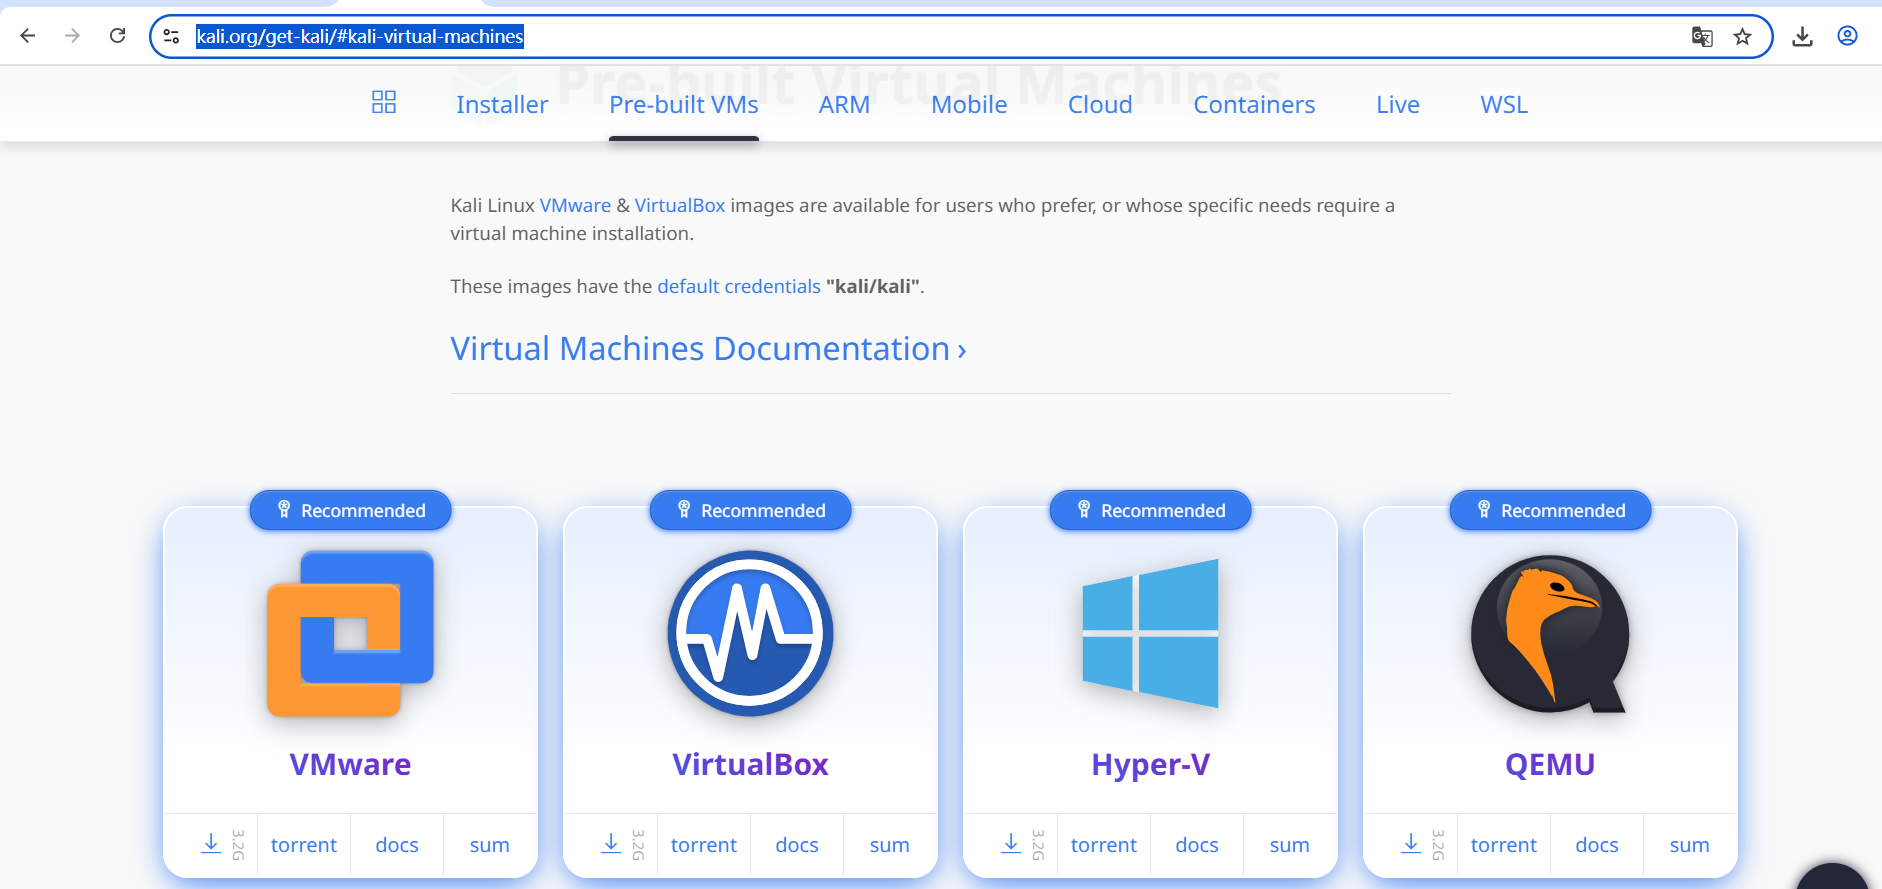Viewport: 1882px width, 889px height.
Task: Click the Recommended badge above VMware
Action: point(350,510)
